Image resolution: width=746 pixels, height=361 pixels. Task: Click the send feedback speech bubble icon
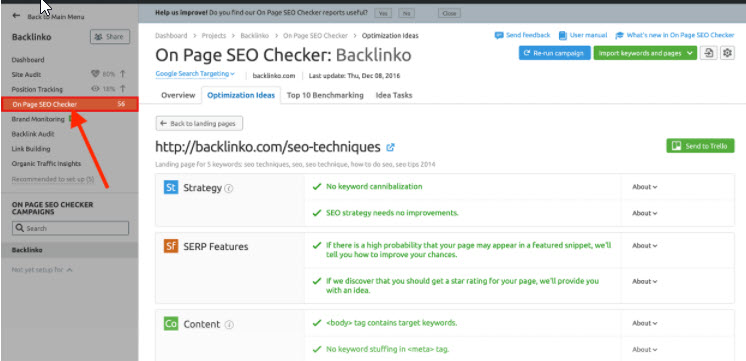pyautogui.click(x=499, y=36)
